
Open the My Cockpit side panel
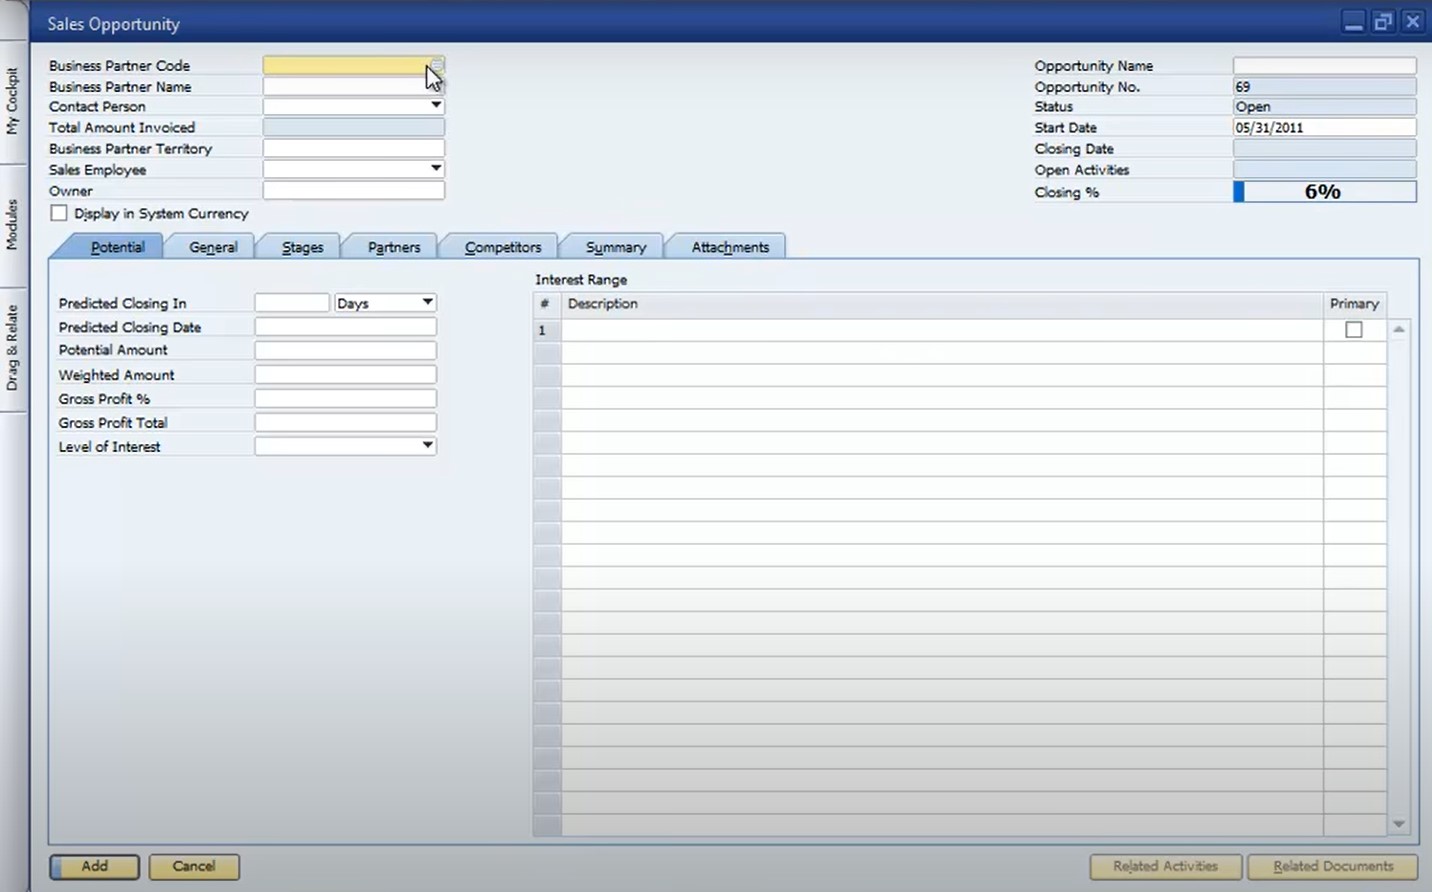(x=12, y=101)
